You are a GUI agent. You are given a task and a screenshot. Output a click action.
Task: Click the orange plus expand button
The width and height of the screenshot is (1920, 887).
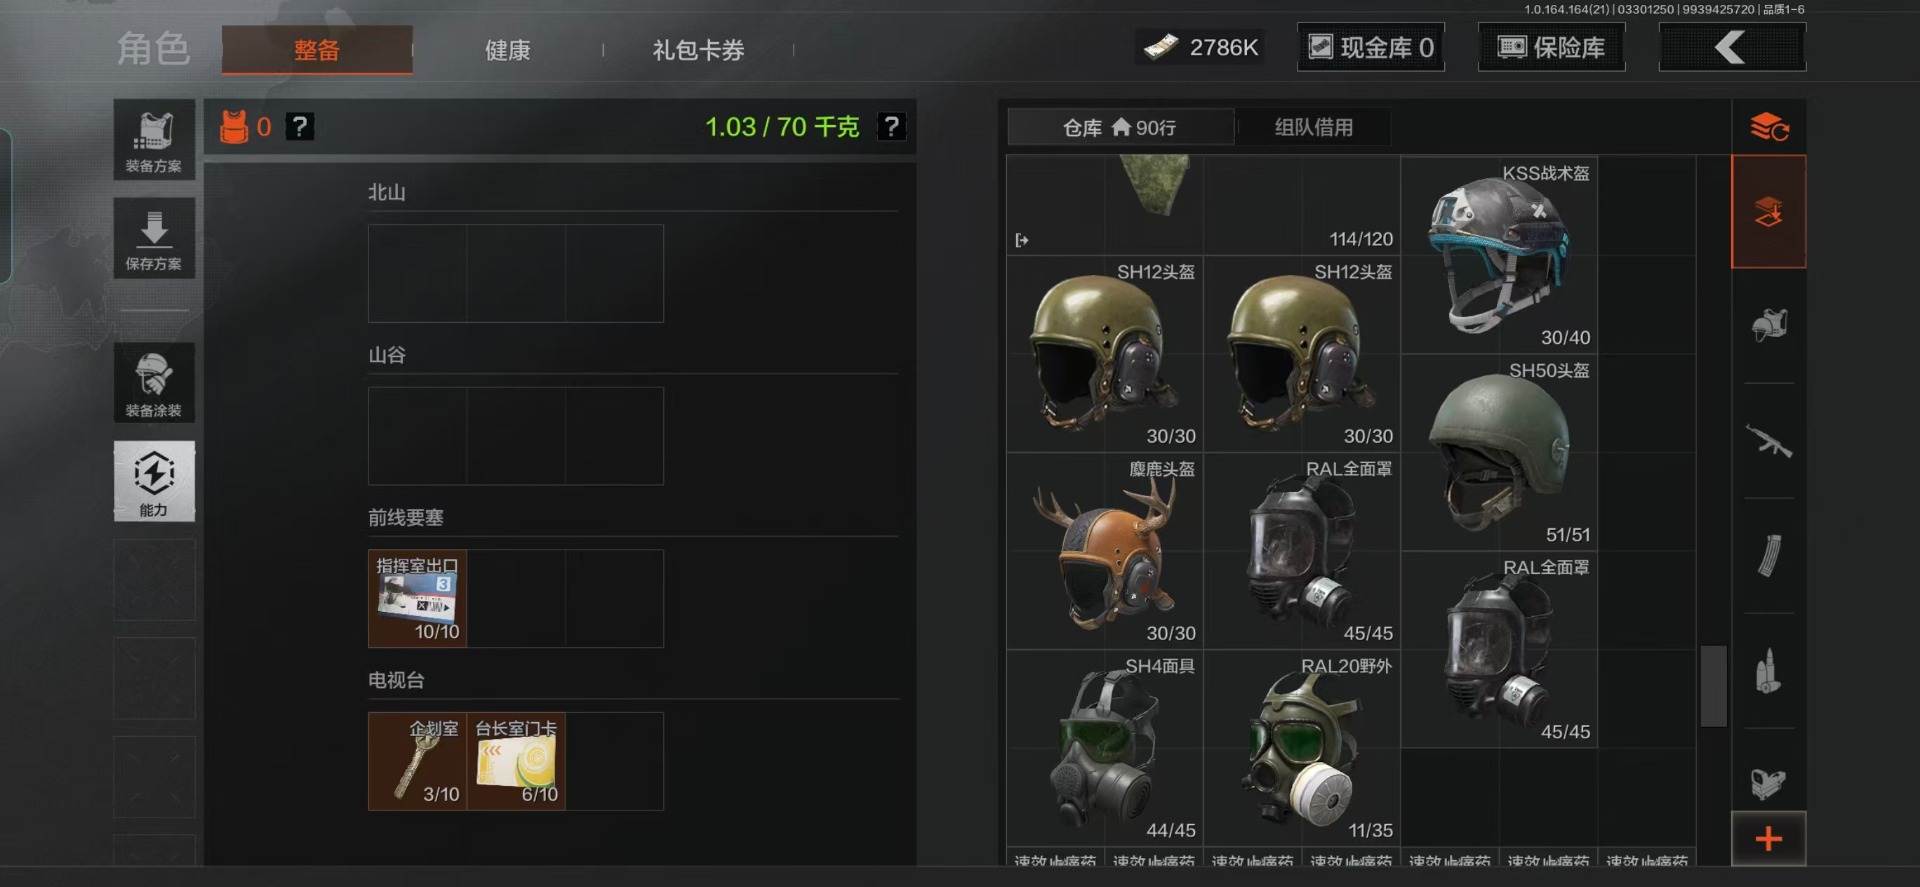pyautogui.click(x=1768, y=838)
